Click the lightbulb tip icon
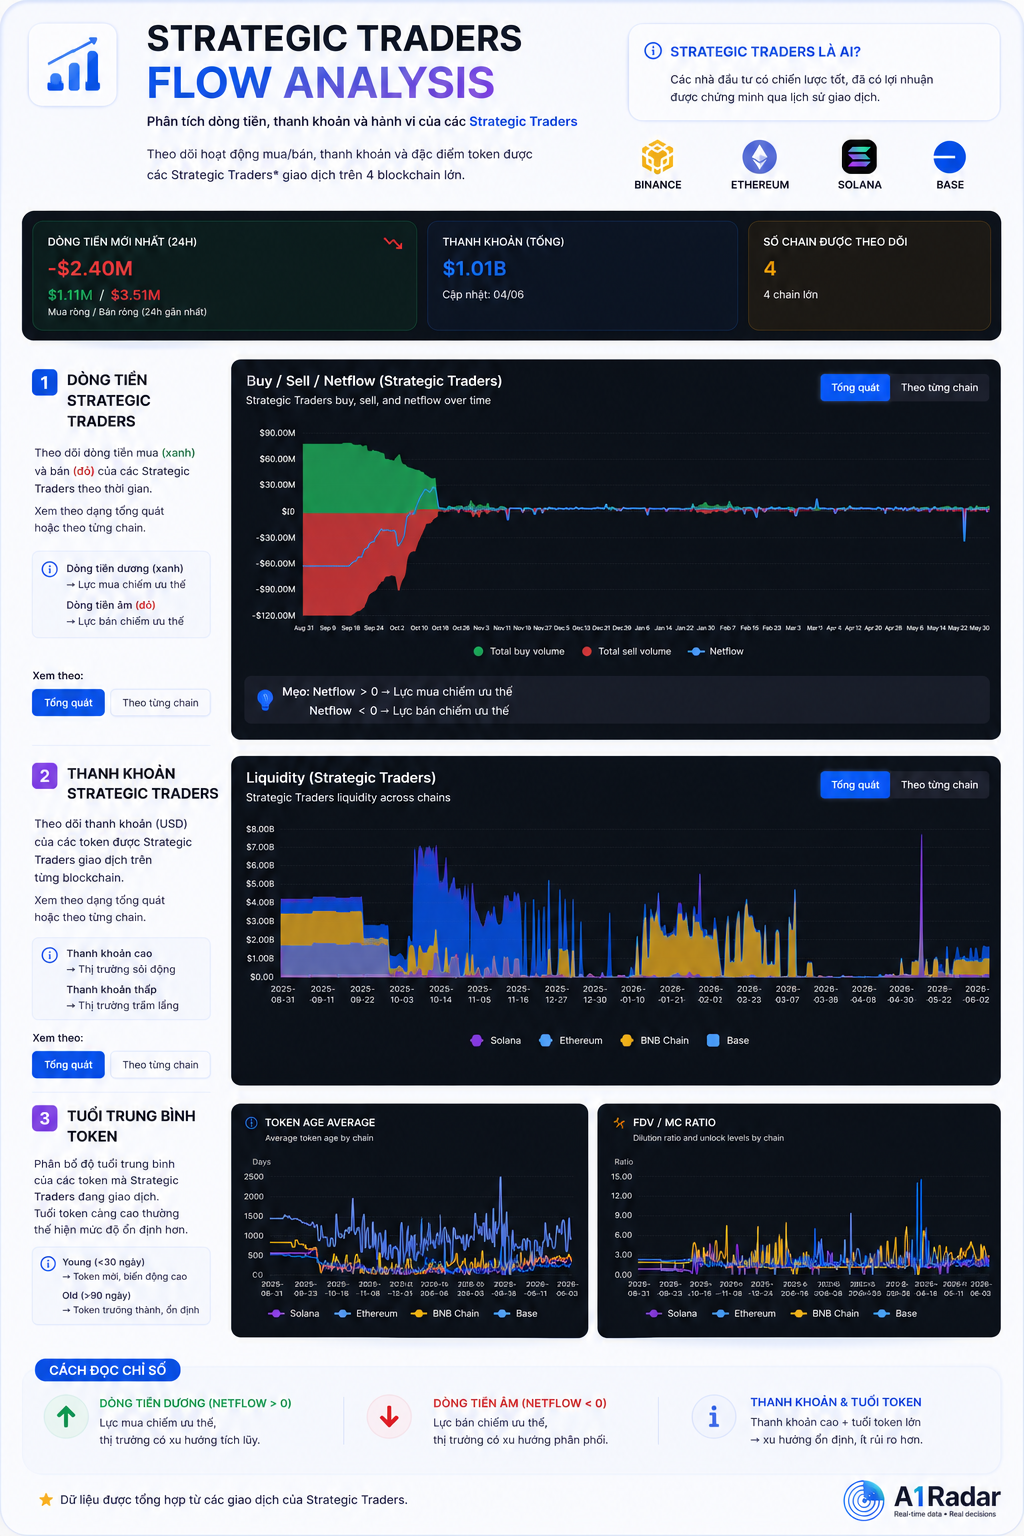 coord(265,700)
